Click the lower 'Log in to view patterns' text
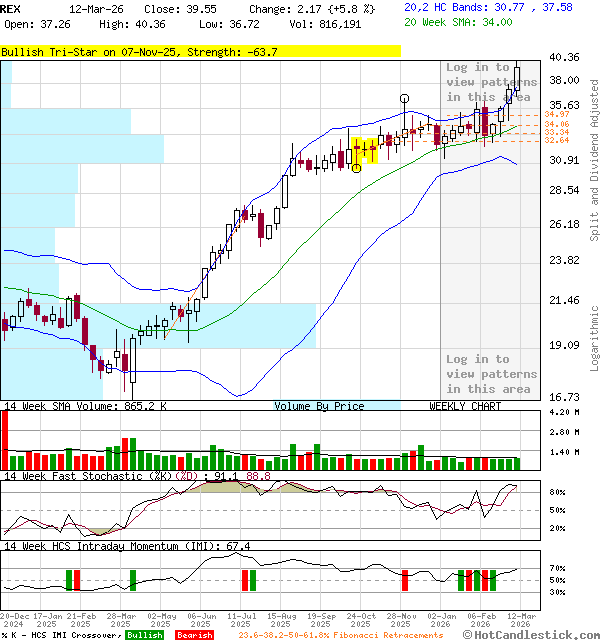This screenshot has height=640, width=600. tap(491, 374)
